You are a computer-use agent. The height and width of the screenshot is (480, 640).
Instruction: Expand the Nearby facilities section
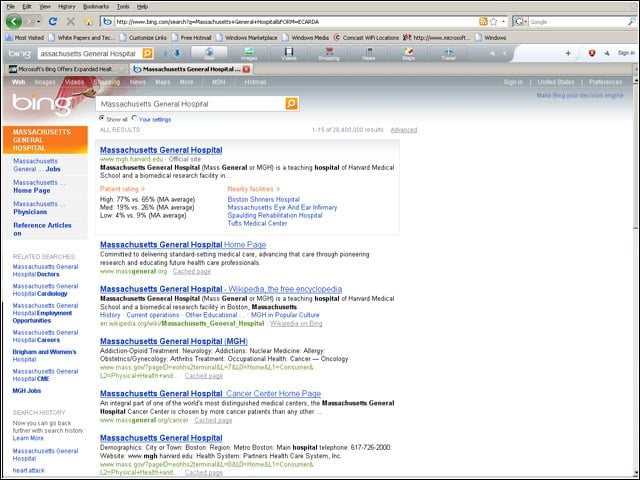(253, 189)
